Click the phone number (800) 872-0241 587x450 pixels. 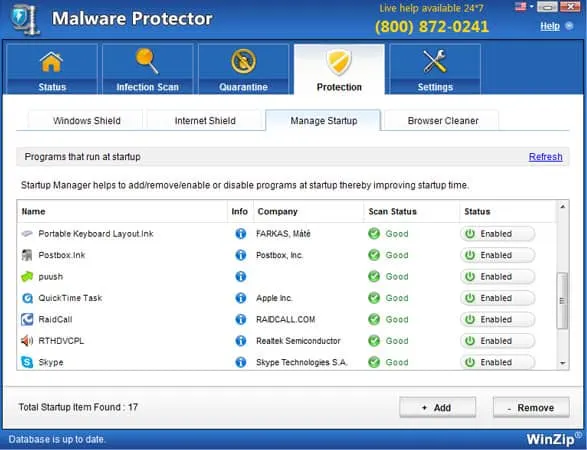click(x=432, y=26)
